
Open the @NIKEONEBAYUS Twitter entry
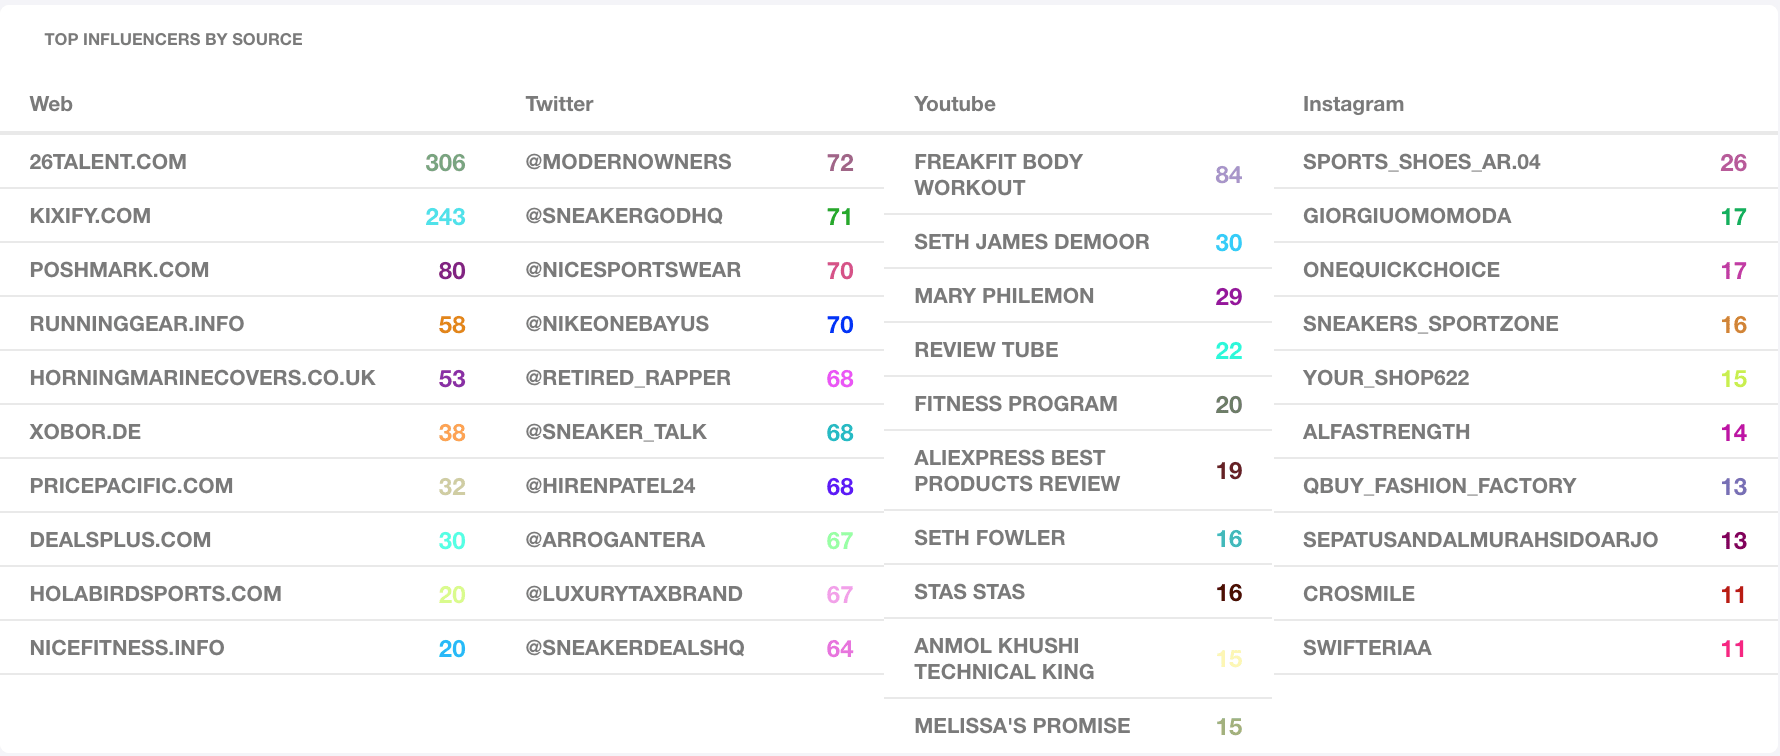[x=617, y=324]
